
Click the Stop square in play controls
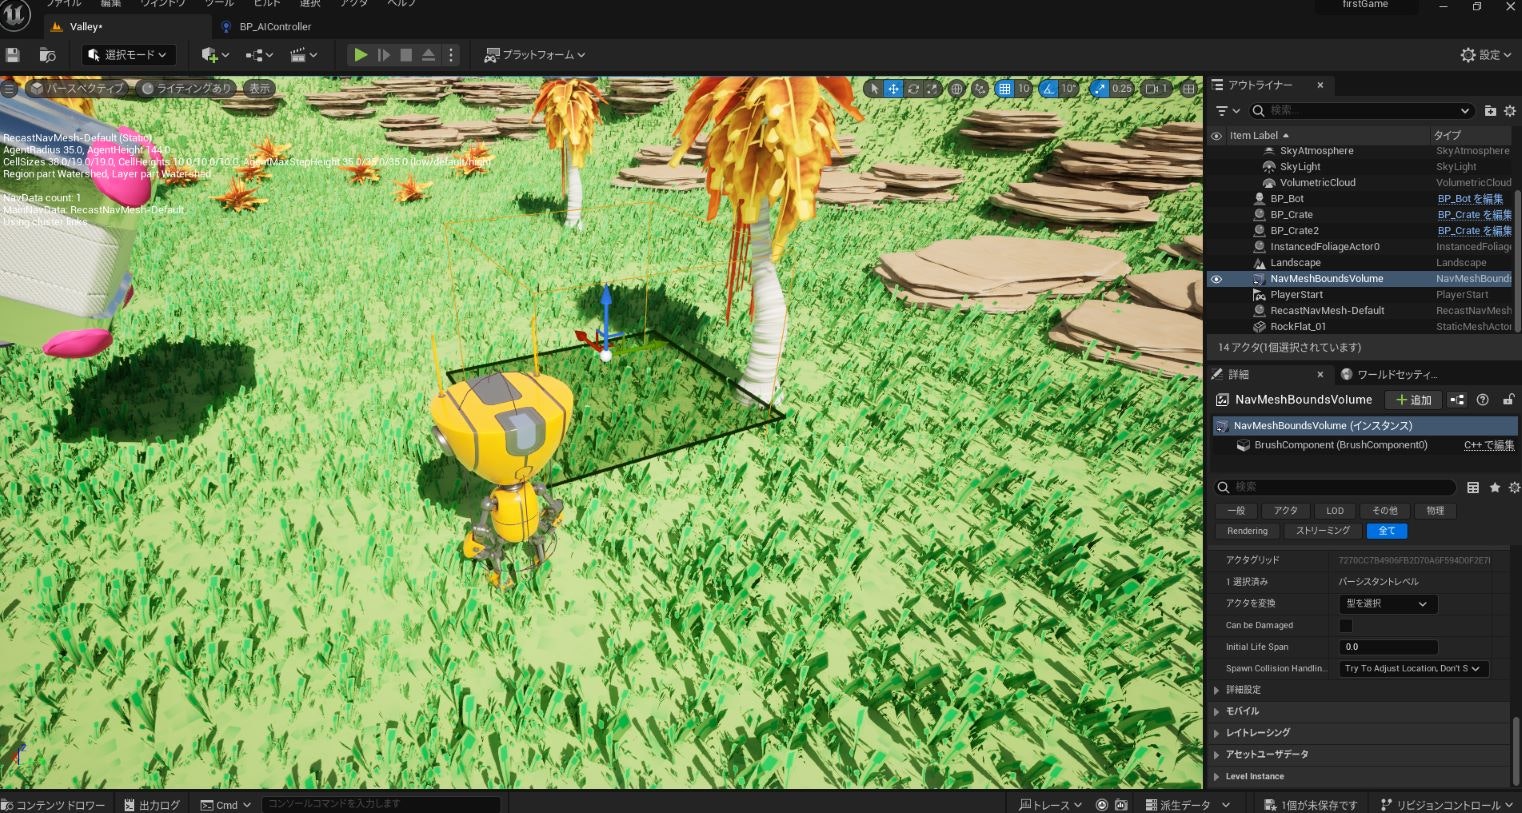coord(406,55)
